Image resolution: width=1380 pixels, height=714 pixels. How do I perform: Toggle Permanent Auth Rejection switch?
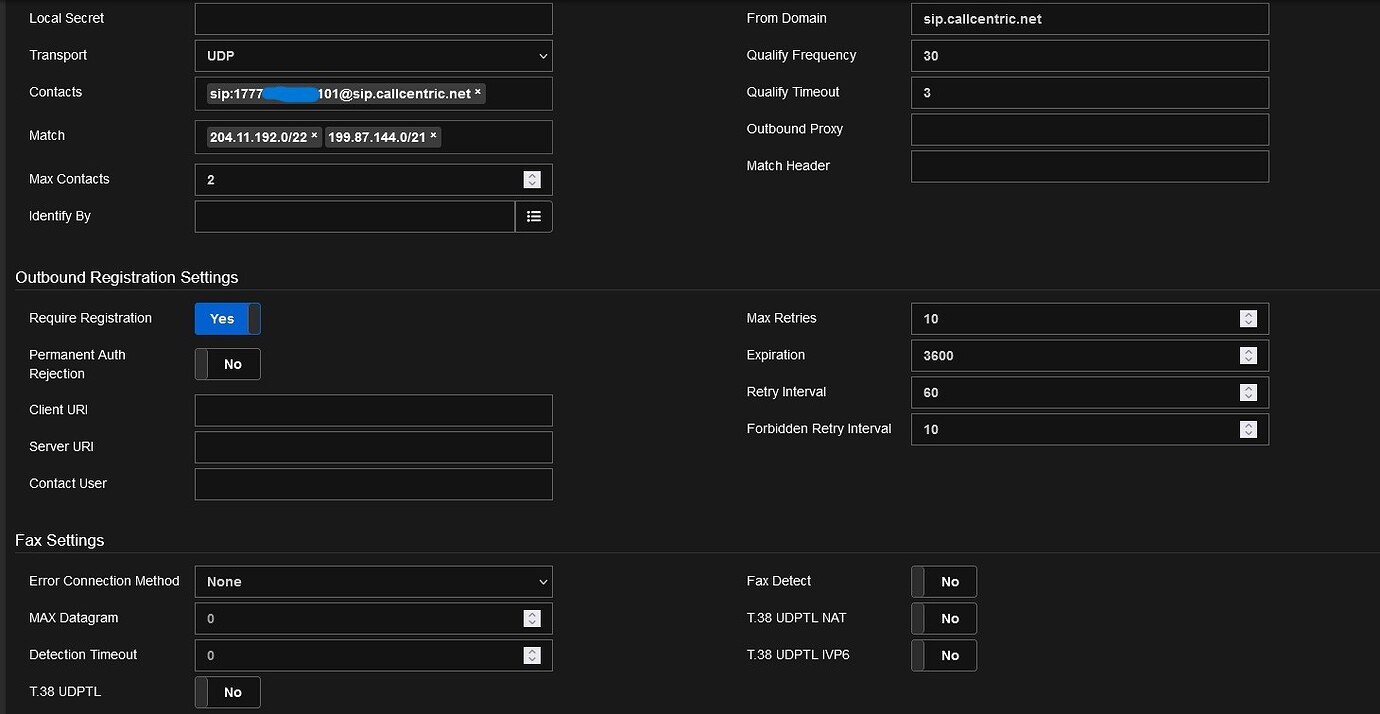point(227,364)
